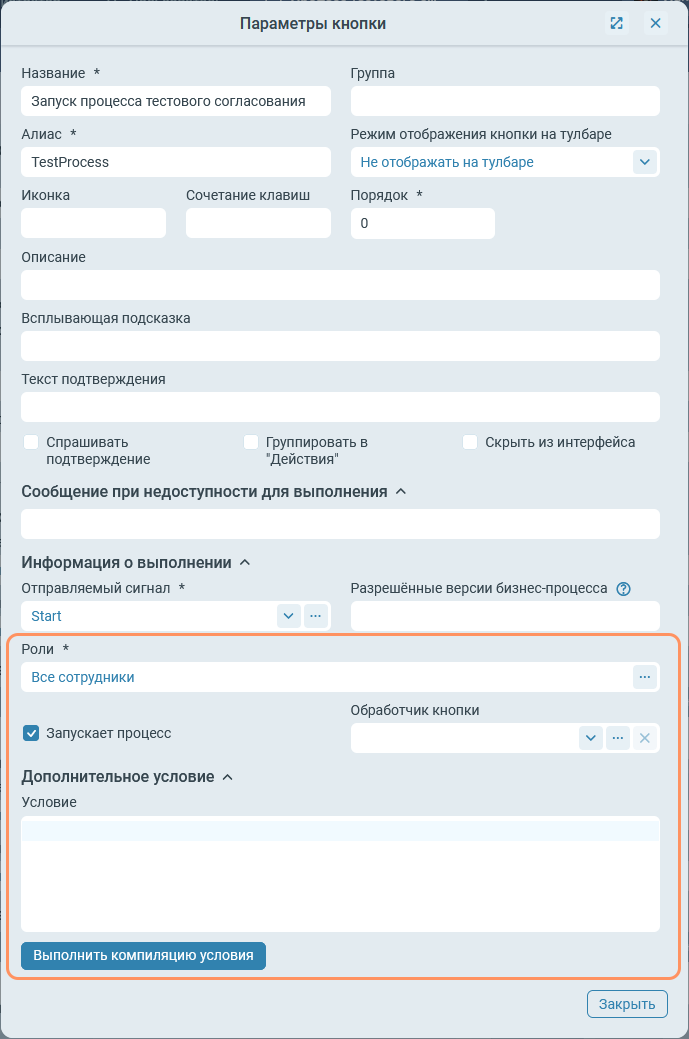The height and width of the screenshot is (1039, 689).
Task: Click the Закрыть button
Action: click(626, 1004)
